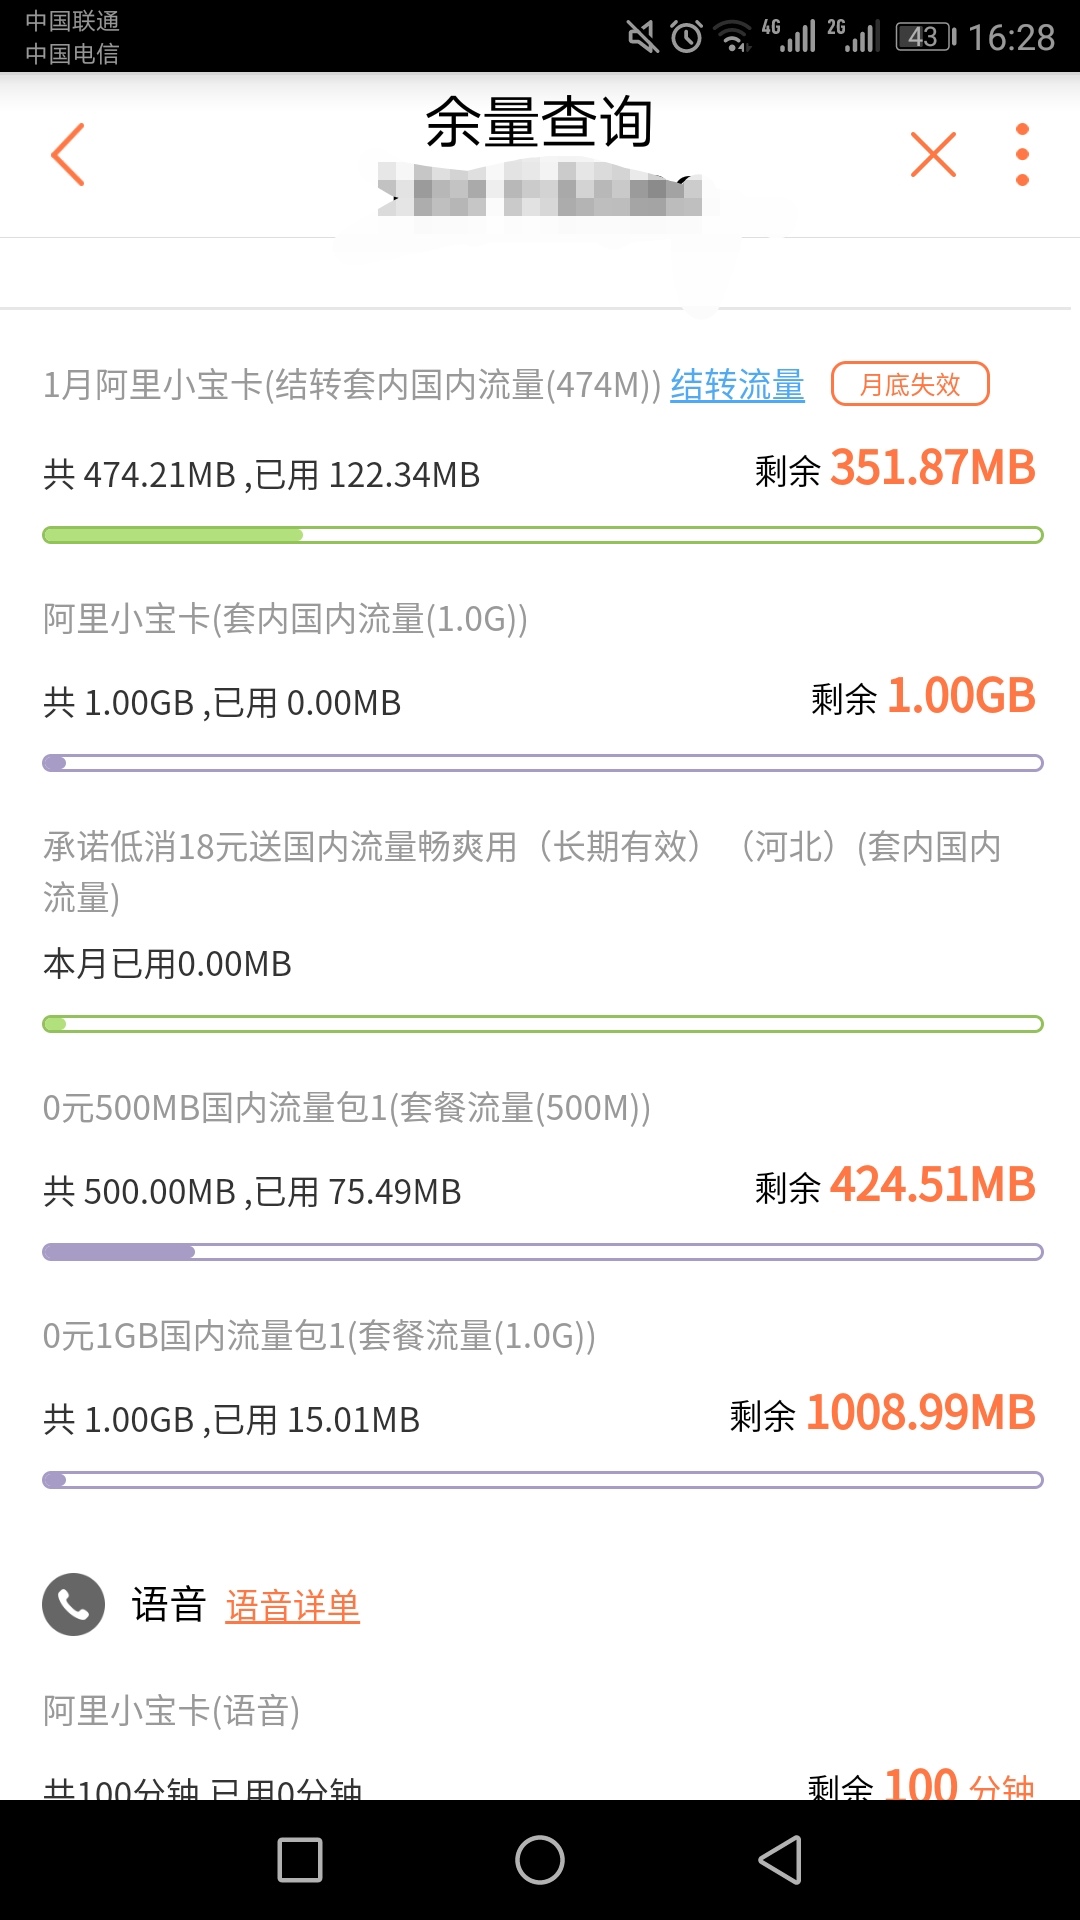Tap the phone icon beside 语音
Viewport: 1080px width, 1920px height.
click(x=73, y=1605)
